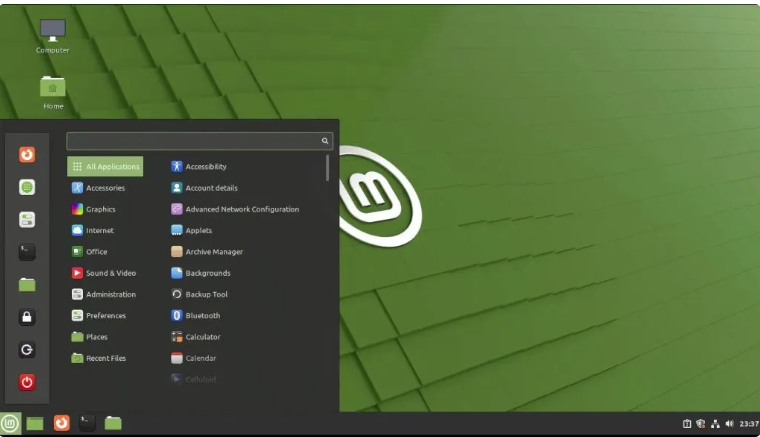Open Files from the menu favorites sidebar
This screenshot has height=437, width=760.
click(x=27, y=284)
